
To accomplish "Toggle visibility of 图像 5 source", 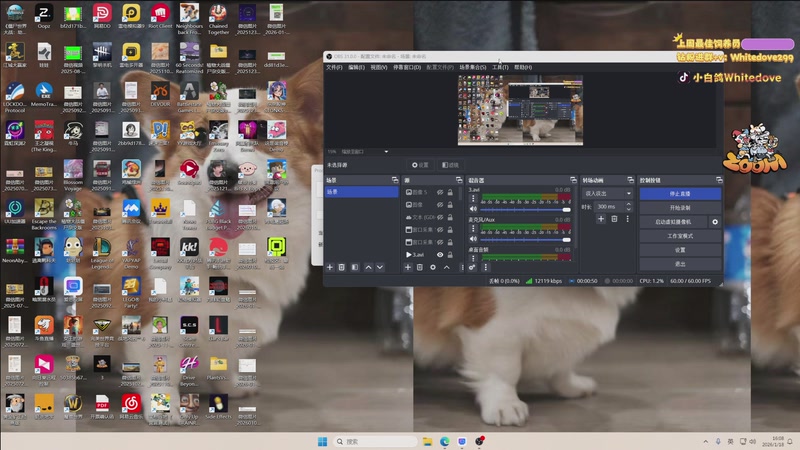I will [x=440, y=192].
